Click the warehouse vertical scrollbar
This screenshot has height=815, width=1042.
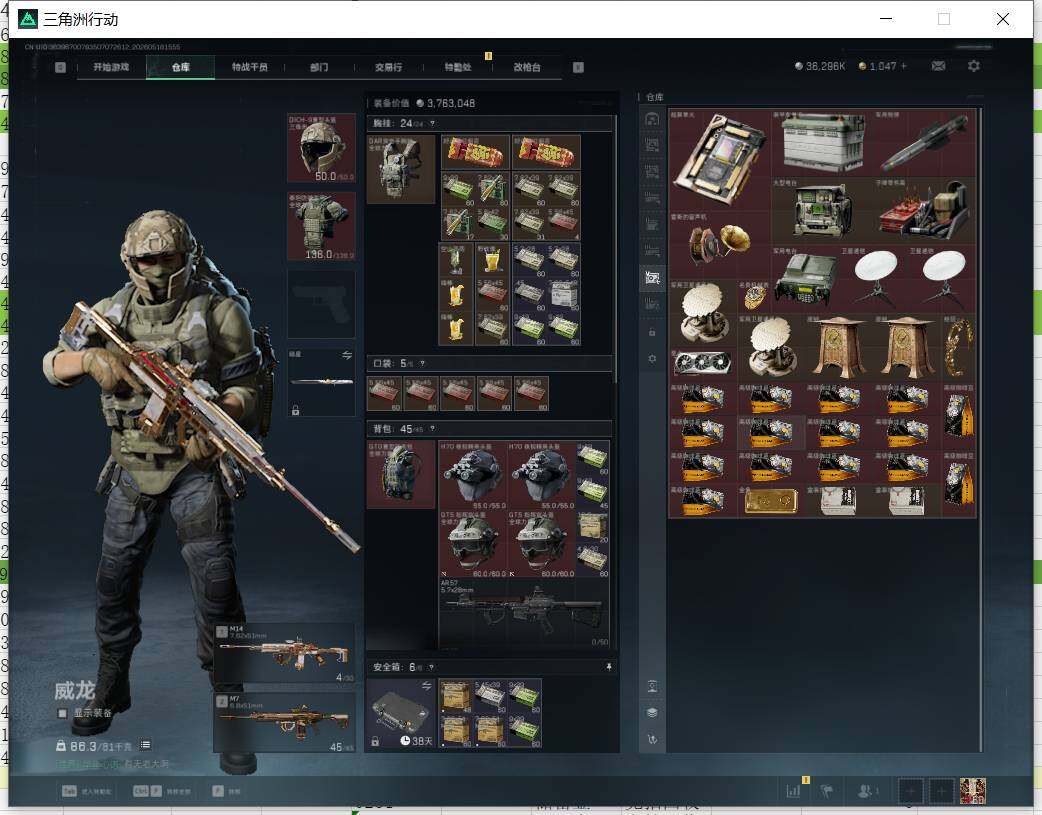tap(980, 429)
